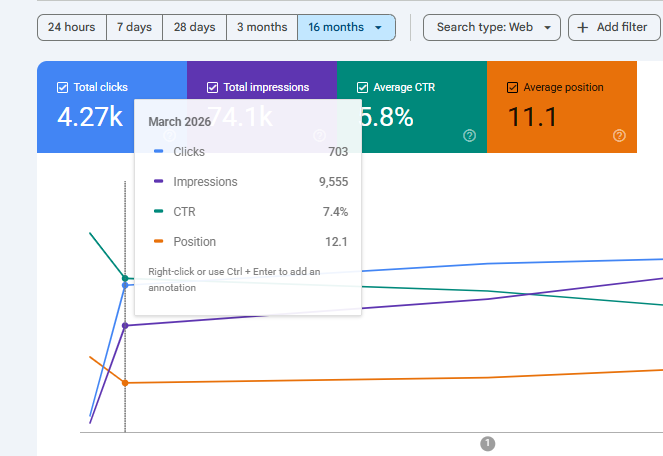Click the blue Clicks data point on the chart
The image size is (663, 456).
tap(125, 286)
